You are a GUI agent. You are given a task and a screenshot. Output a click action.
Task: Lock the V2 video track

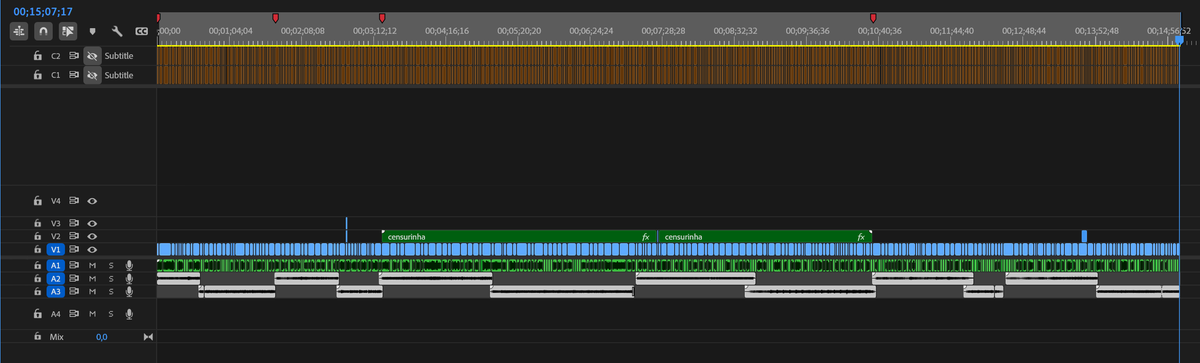(37, 236)
